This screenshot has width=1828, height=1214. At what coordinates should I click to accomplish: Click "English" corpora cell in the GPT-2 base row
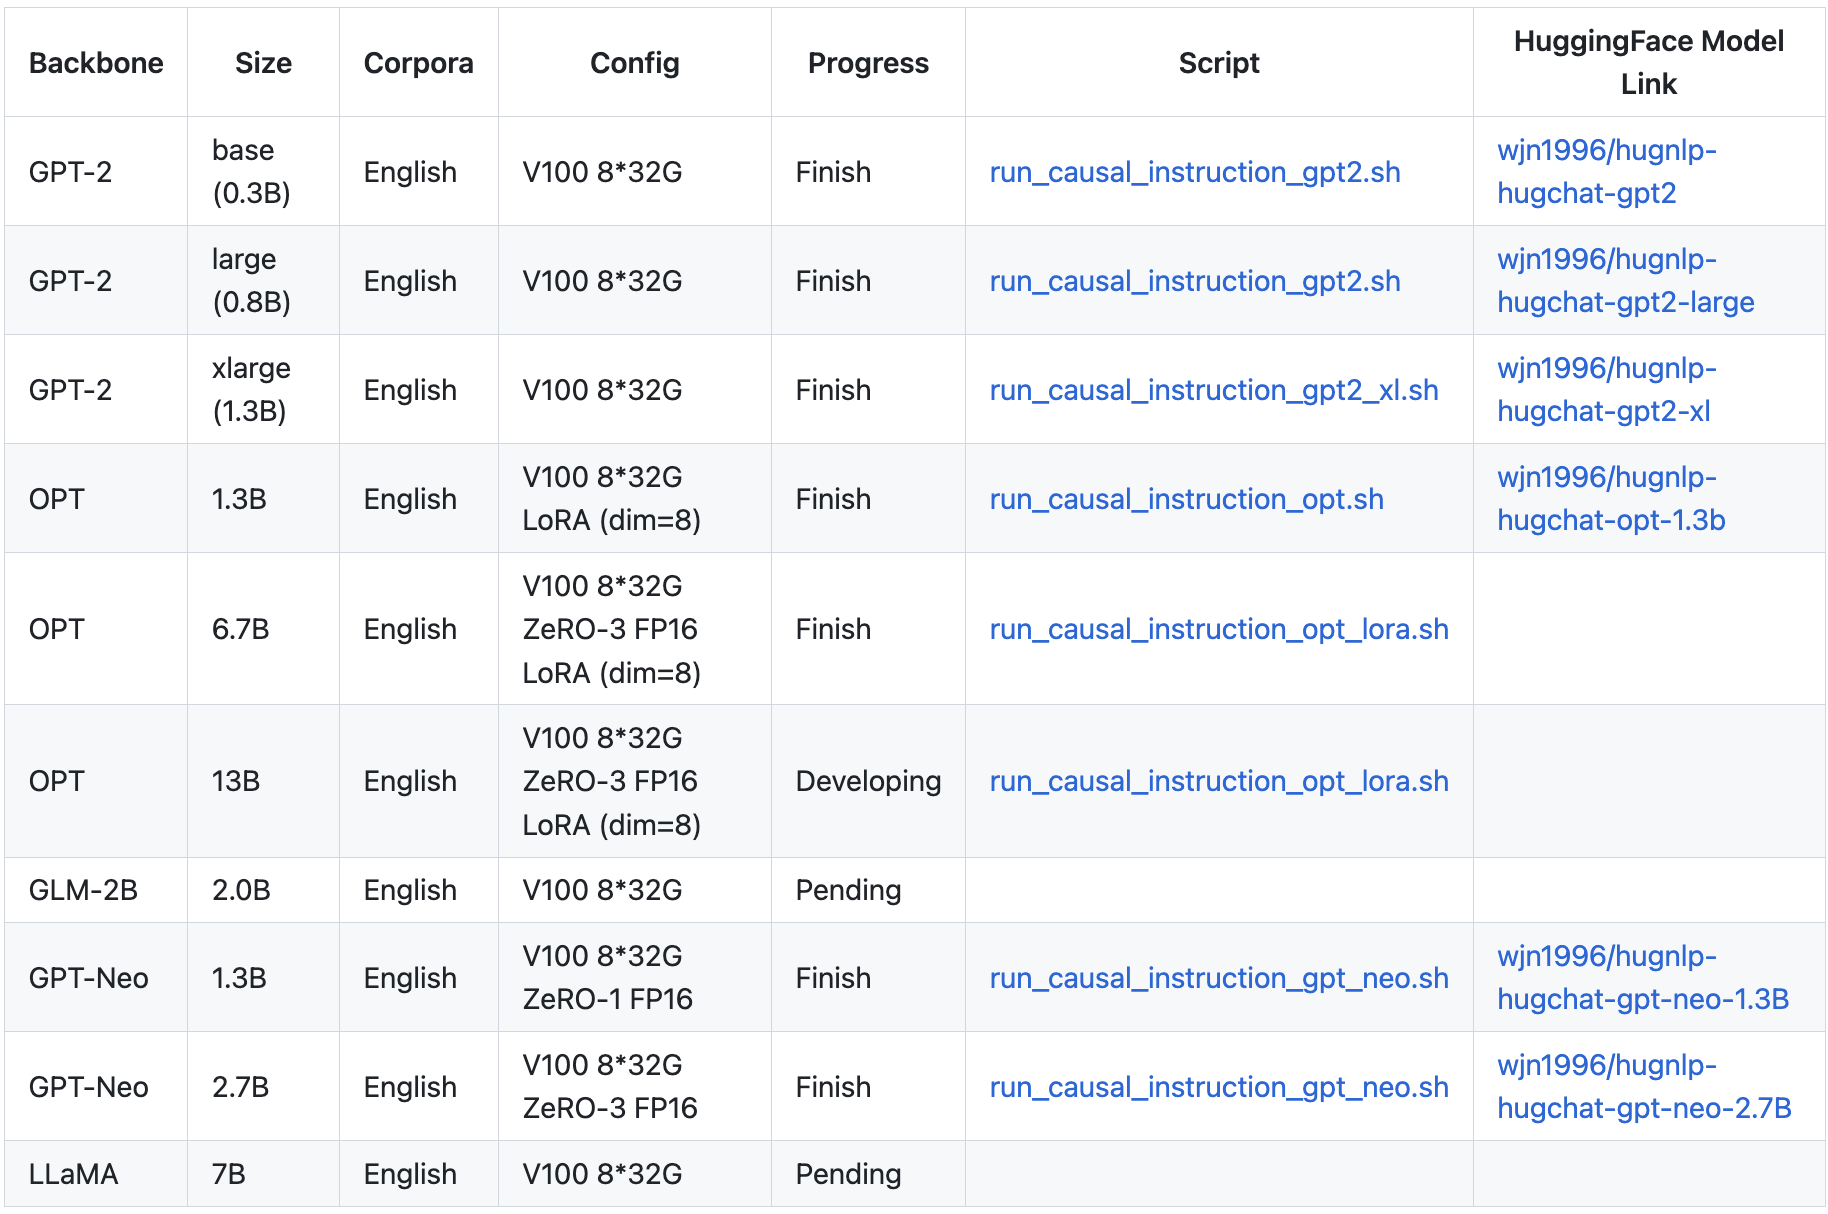(418, 172)
